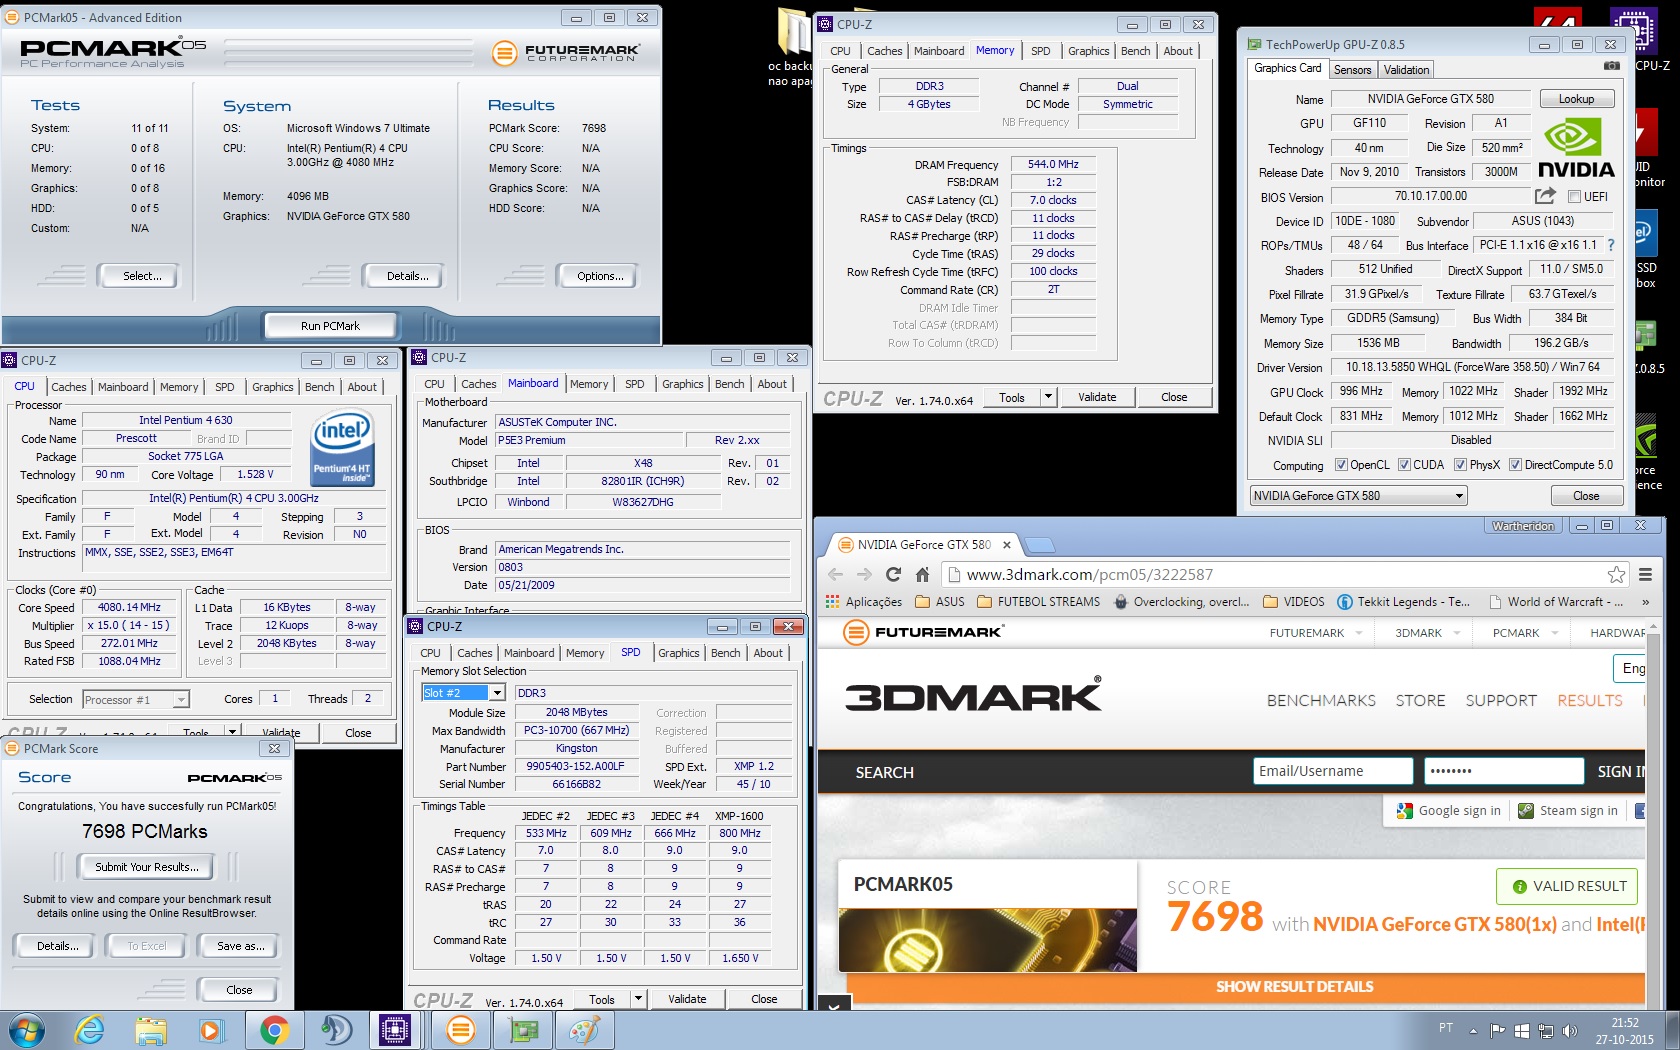
Task: Toggle the CUDA checkbox
Action: coord(1404,465)
